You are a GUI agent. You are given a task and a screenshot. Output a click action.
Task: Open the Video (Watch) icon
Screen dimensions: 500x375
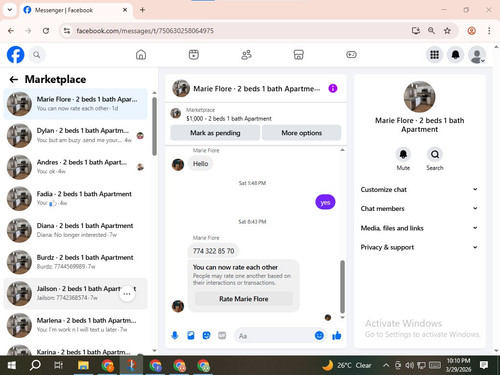tap(194, 55)
